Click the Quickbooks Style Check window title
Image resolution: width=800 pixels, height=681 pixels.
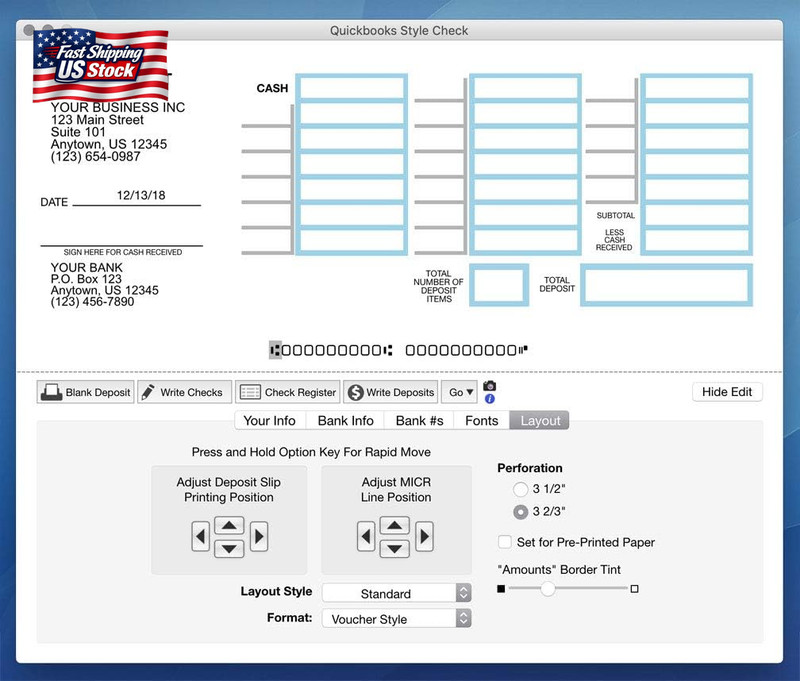coord(399,31)
